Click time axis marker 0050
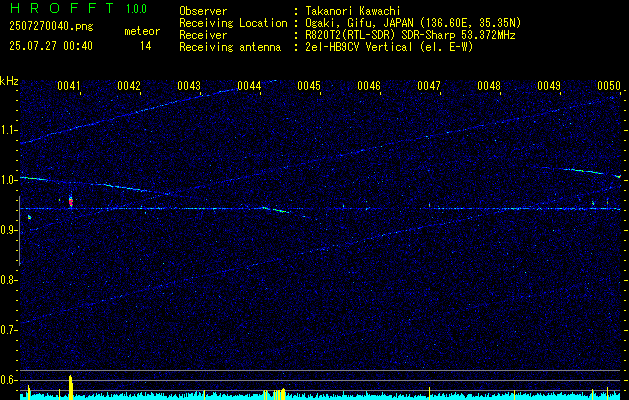This screenshot has height=400, width=629. 609,85
